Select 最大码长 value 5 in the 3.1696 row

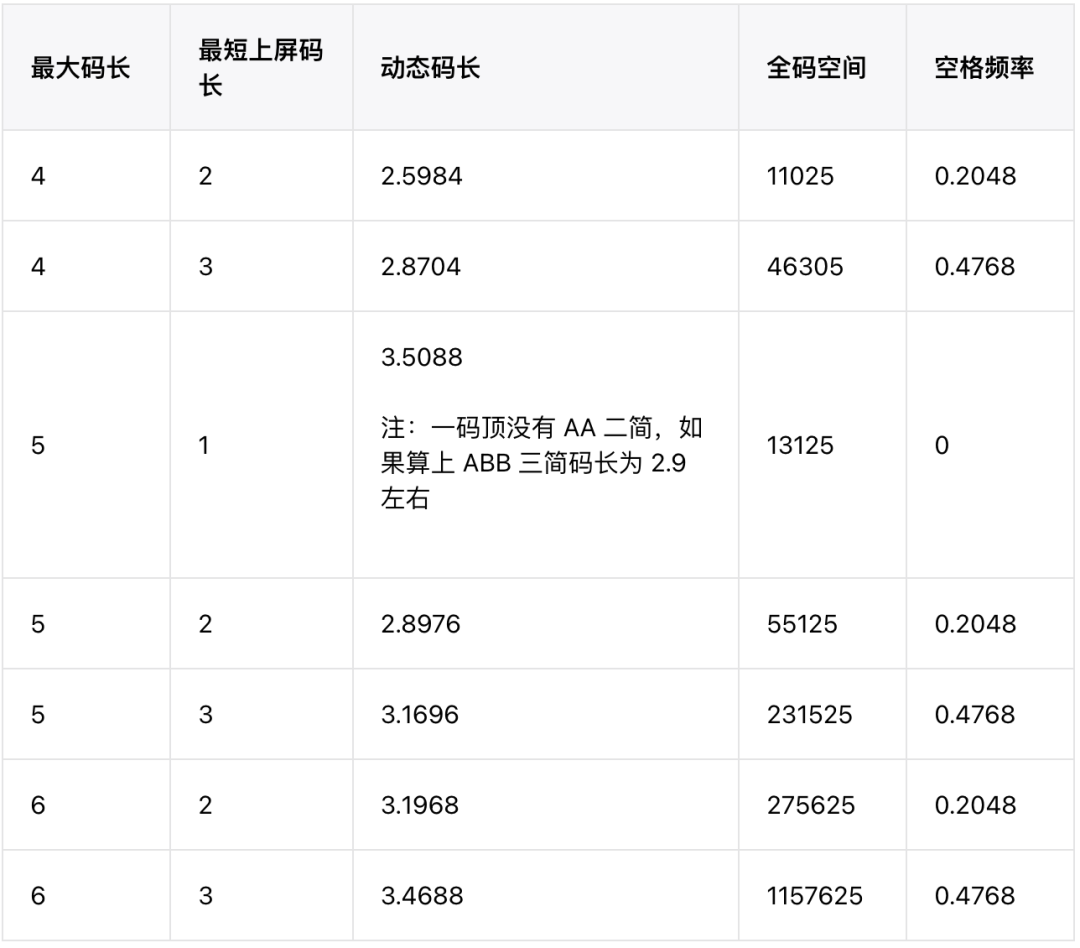[x=38, y=714]
